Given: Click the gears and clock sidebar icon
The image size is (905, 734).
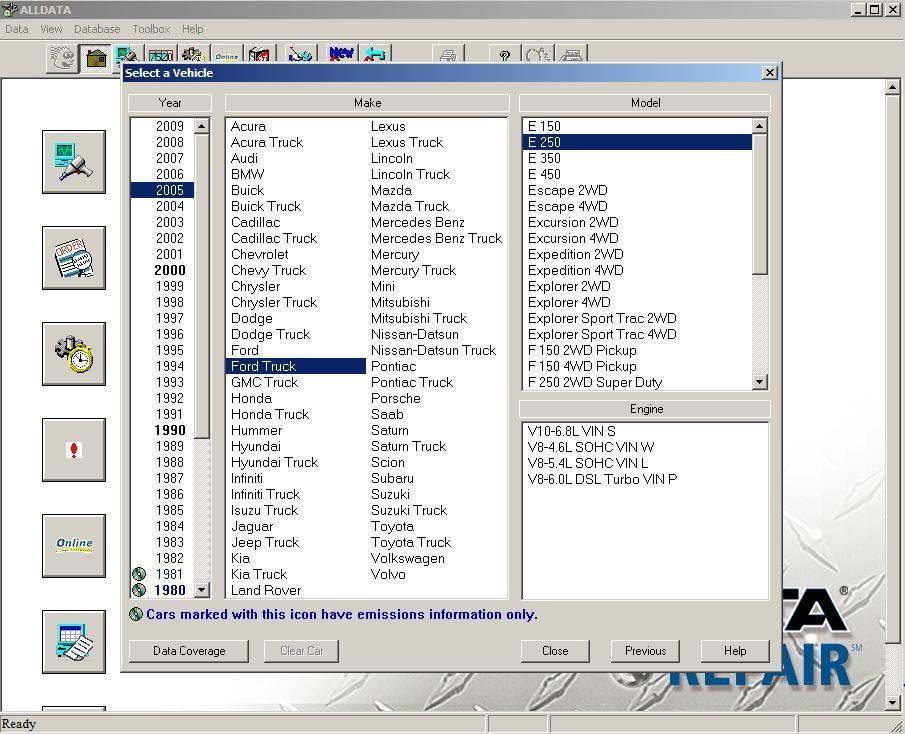Looking at the screenshot, I should click(x=74, y=354).
